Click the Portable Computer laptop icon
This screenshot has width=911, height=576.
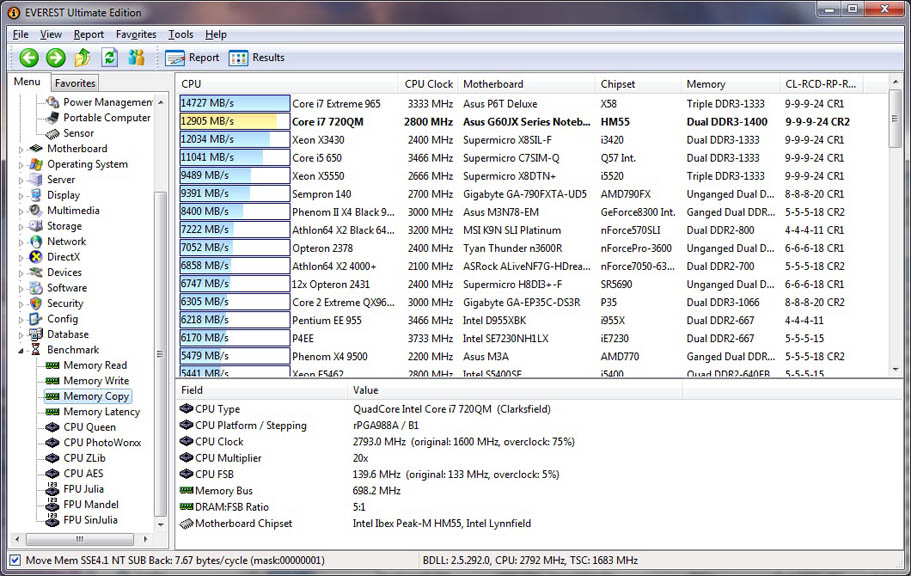point(53,118)
